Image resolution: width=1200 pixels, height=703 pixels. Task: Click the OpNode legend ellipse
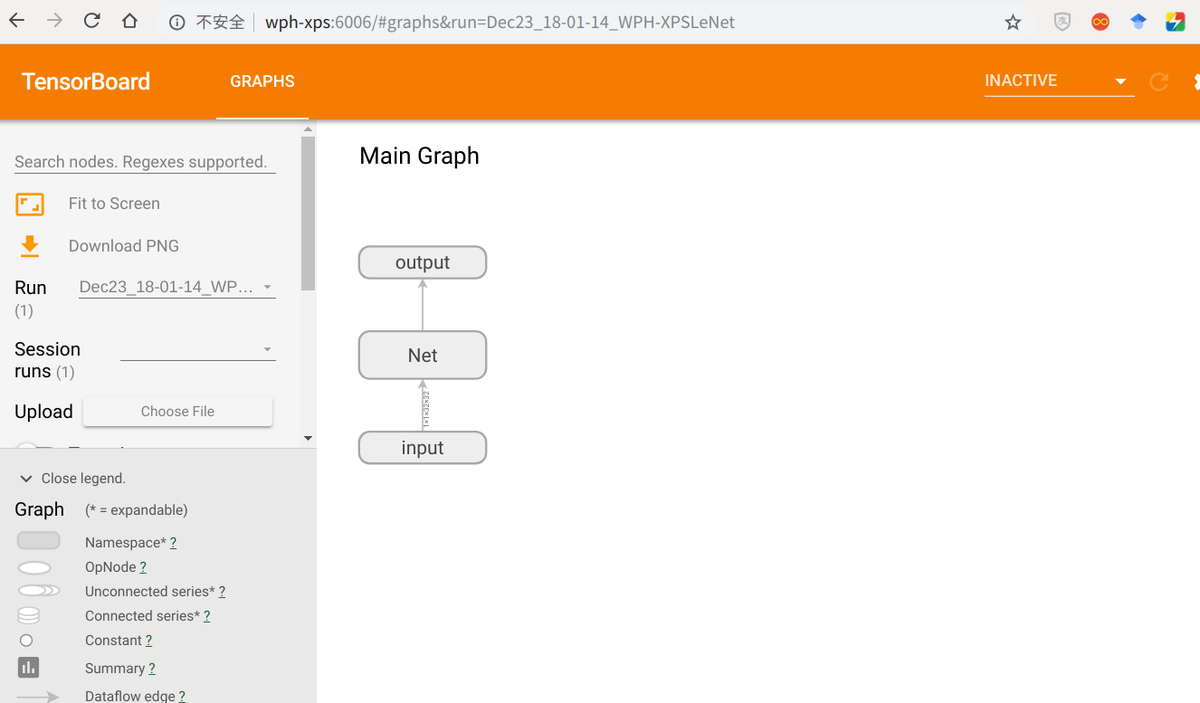pyautogui.click(x=35, y=567)
